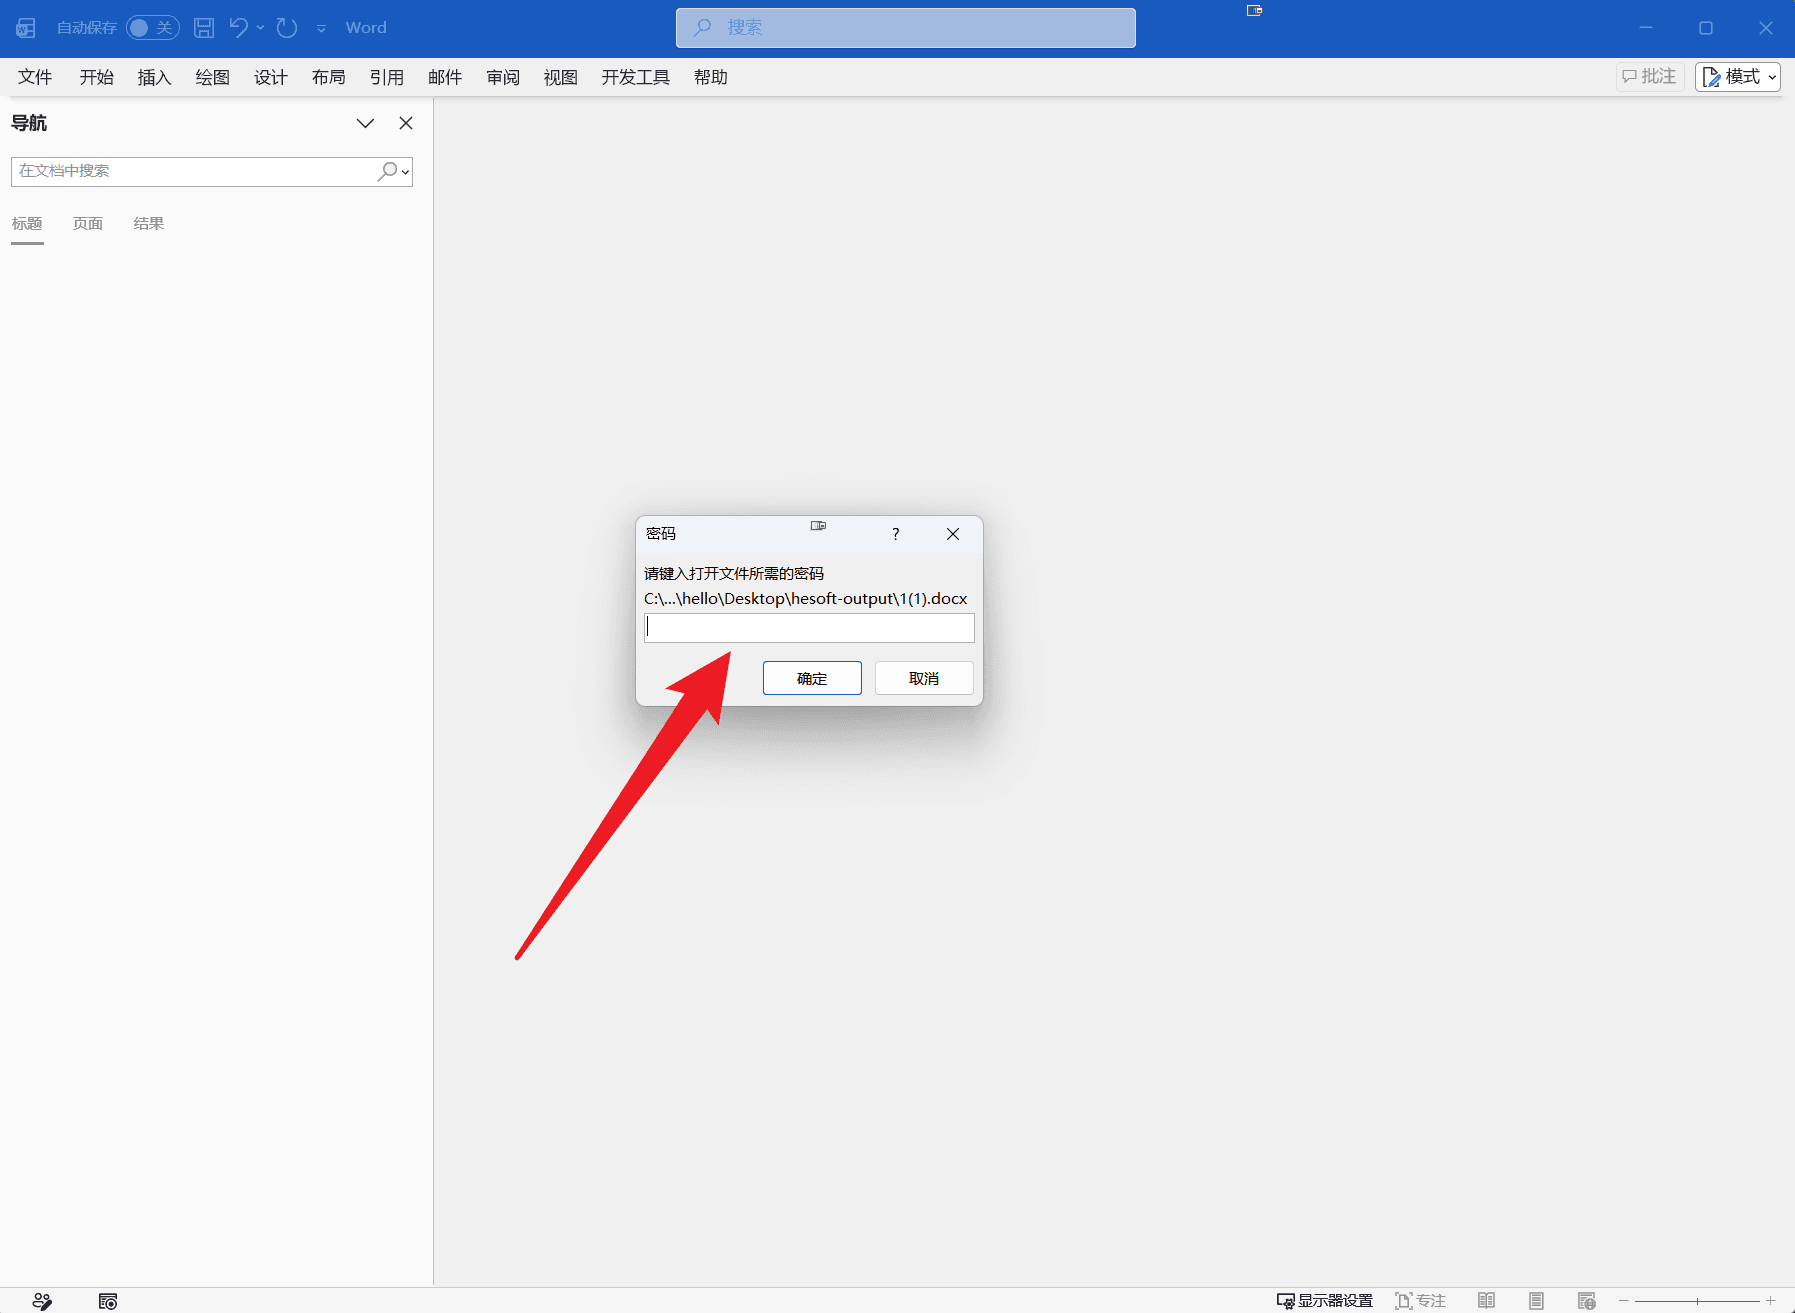
Task: Click the password input field
Action: 809,628
